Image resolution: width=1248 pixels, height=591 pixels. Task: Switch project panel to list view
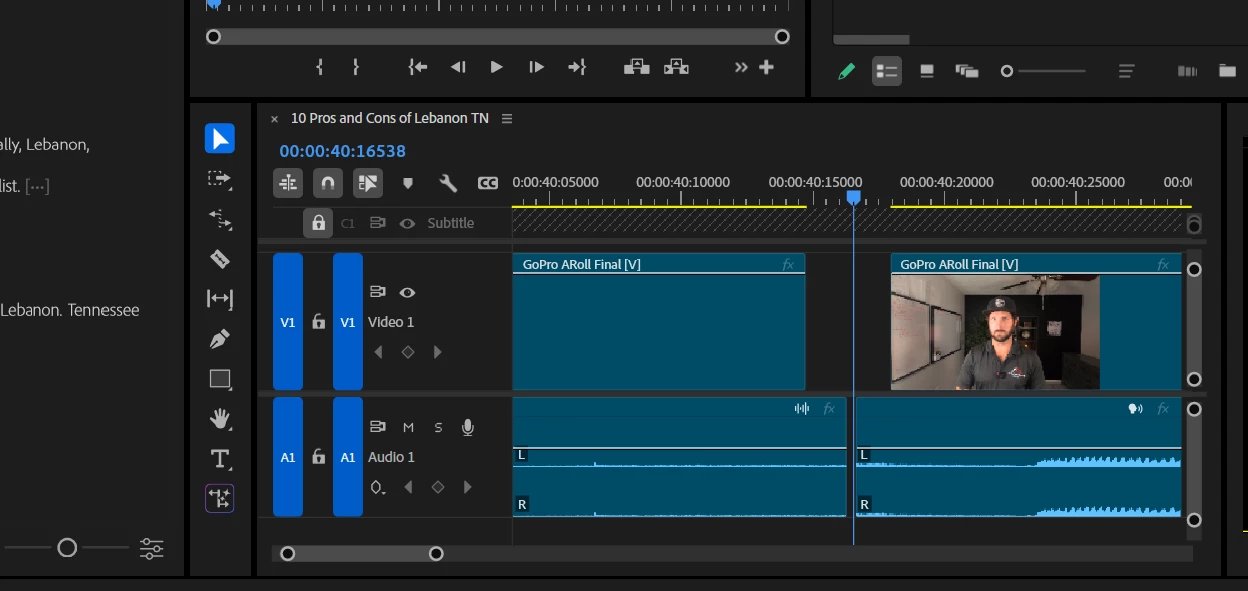[886, 71]
